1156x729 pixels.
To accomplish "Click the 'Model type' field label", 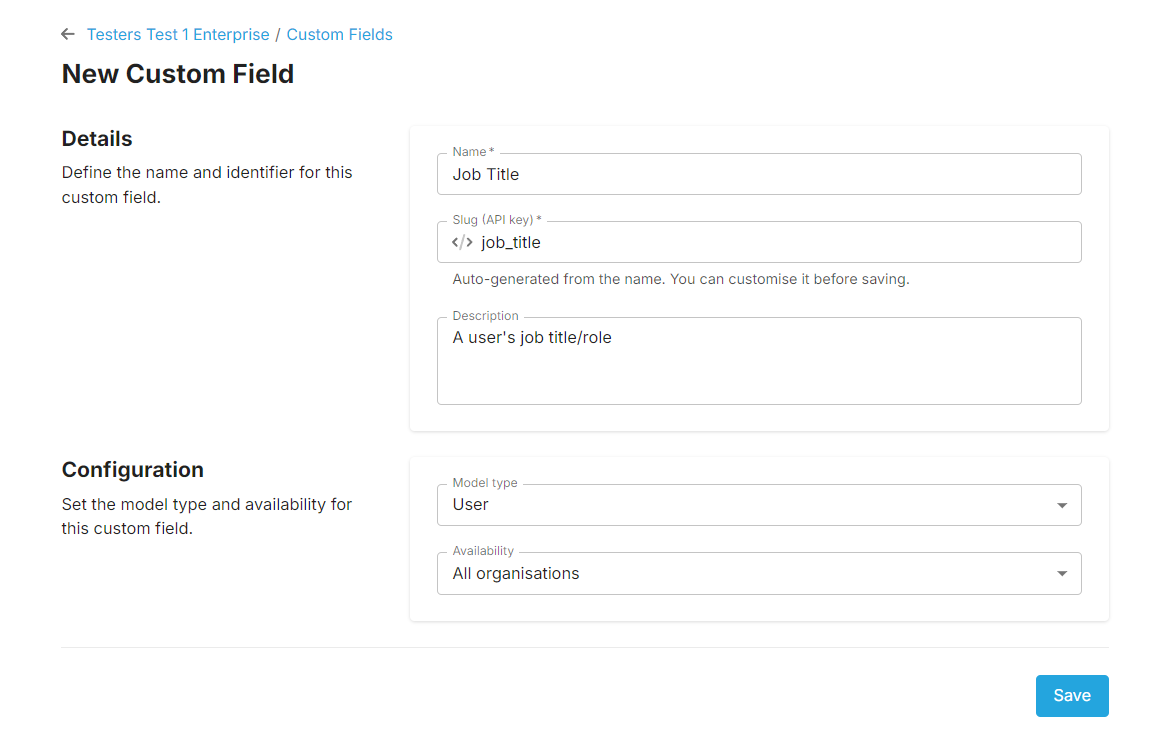I will (x=485, y=483).
